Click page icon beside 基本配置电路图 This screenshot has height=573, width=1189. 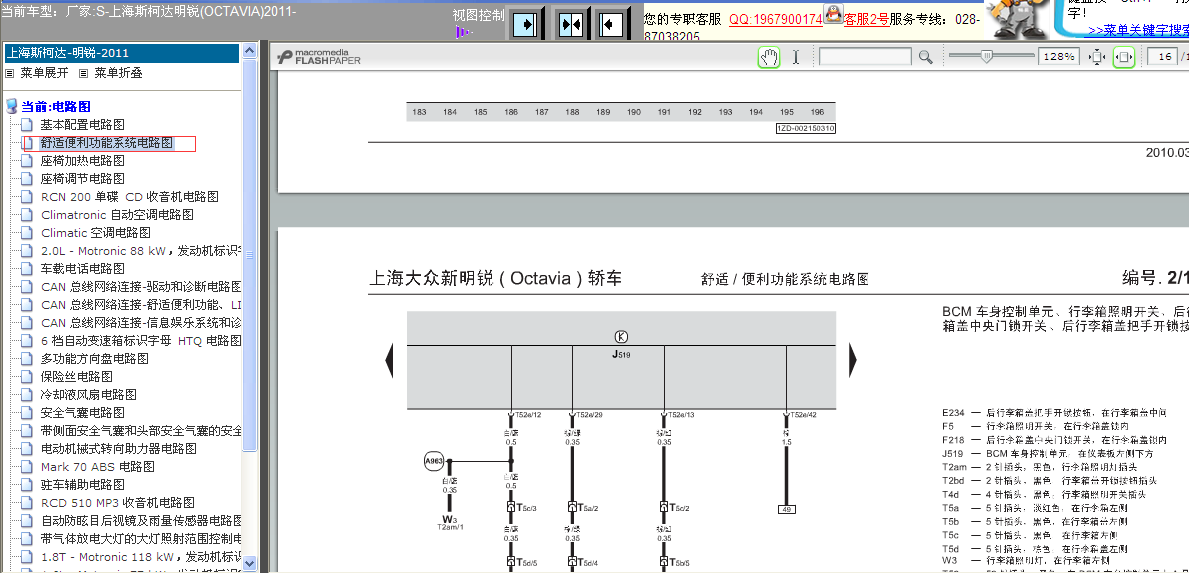click(27, 124)
